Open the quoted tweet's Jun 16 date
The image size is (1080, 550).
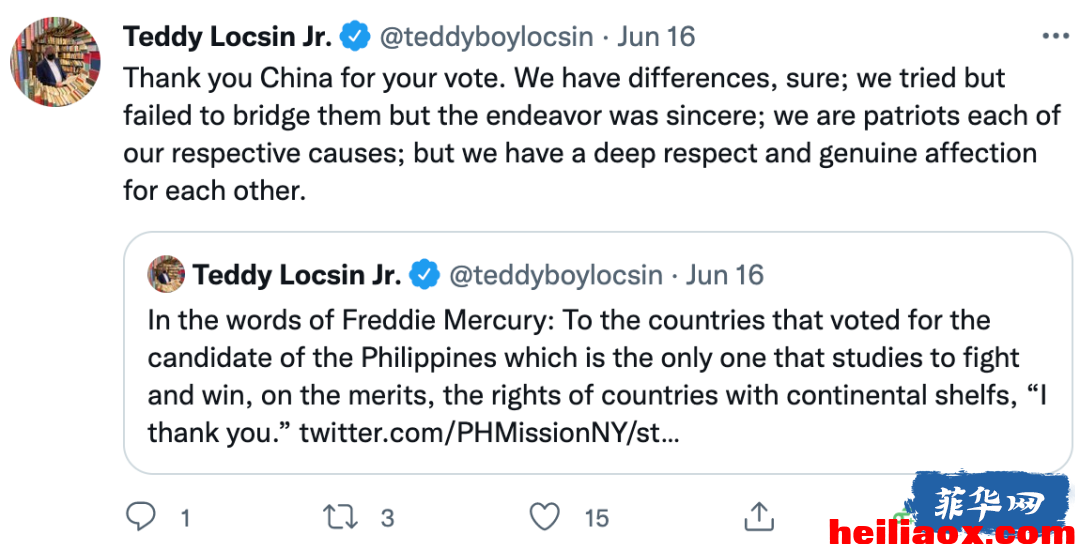tap(725, 275)
